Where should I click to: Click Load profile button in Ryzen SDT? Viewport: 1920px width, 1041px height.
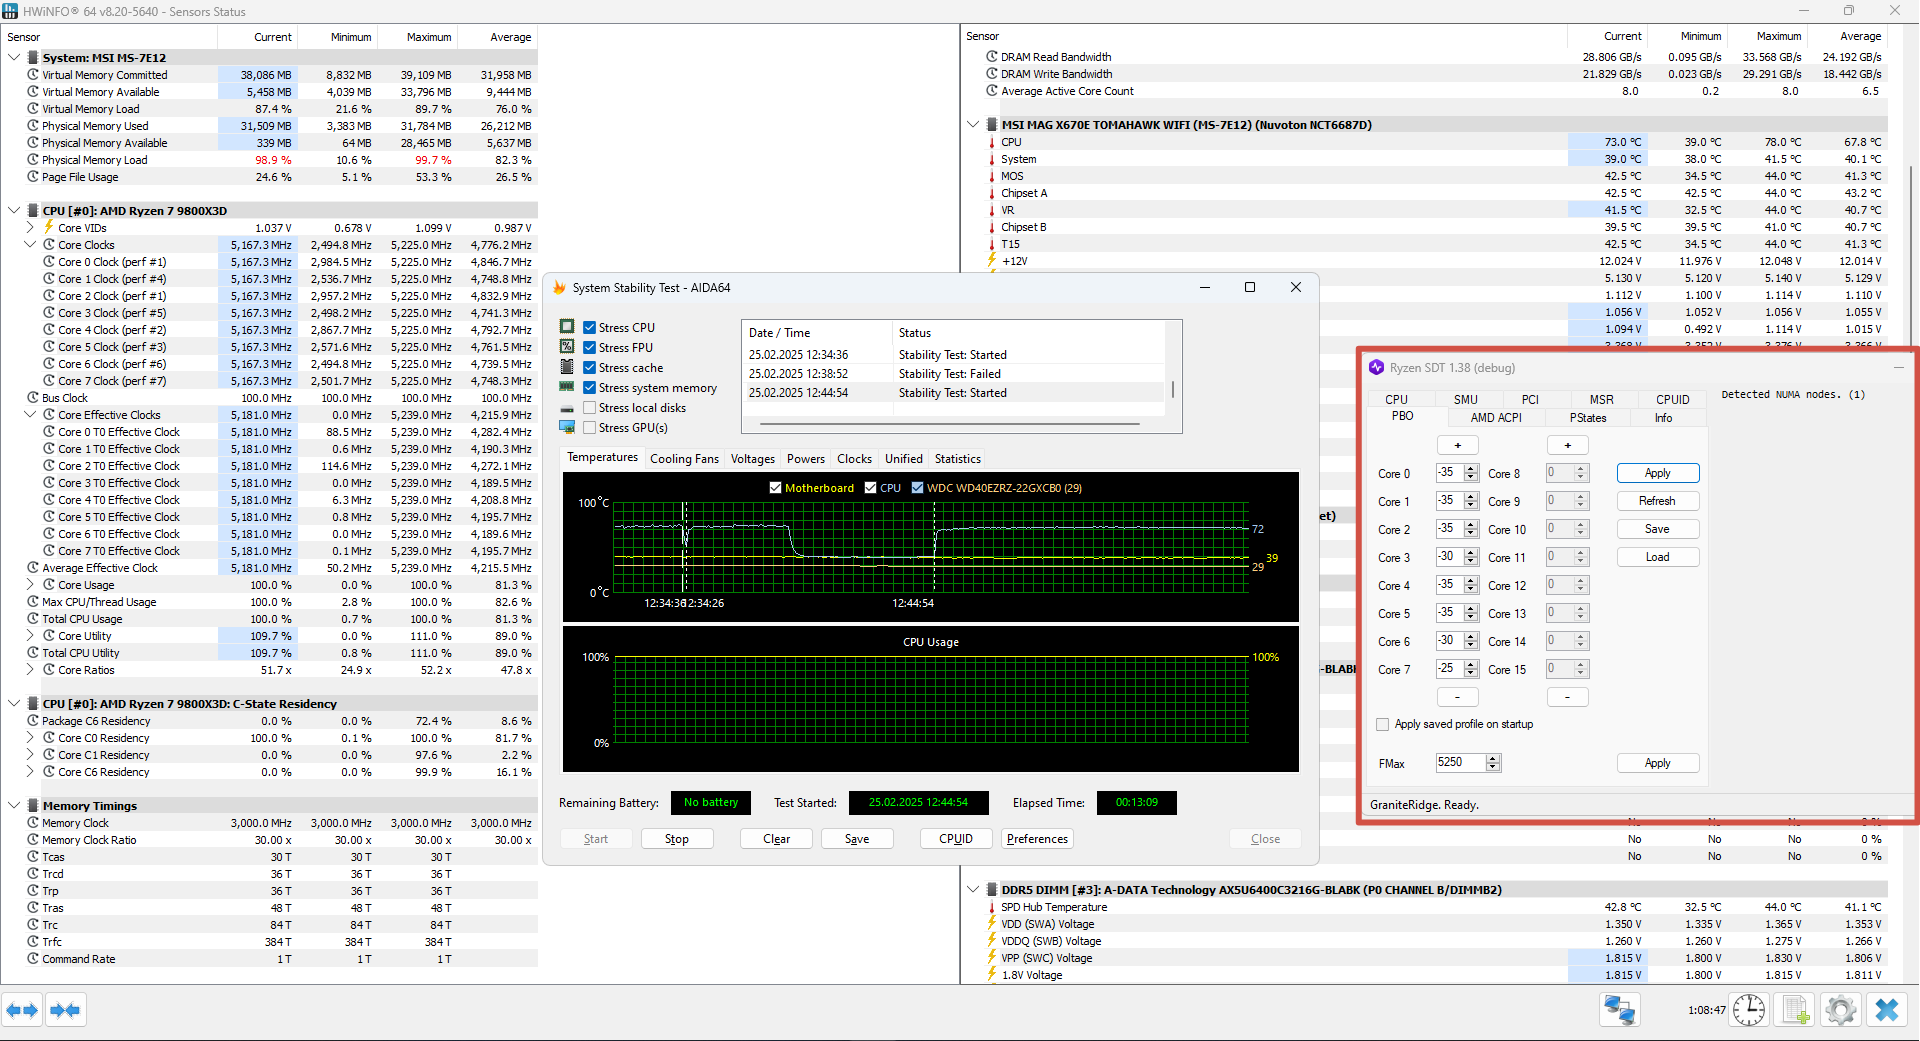tap(1657, 557)
